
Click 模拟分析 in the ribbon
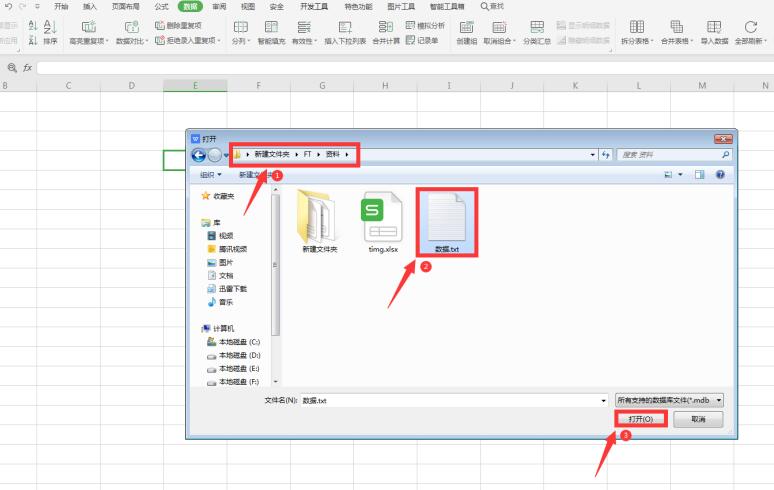point(425,25)
